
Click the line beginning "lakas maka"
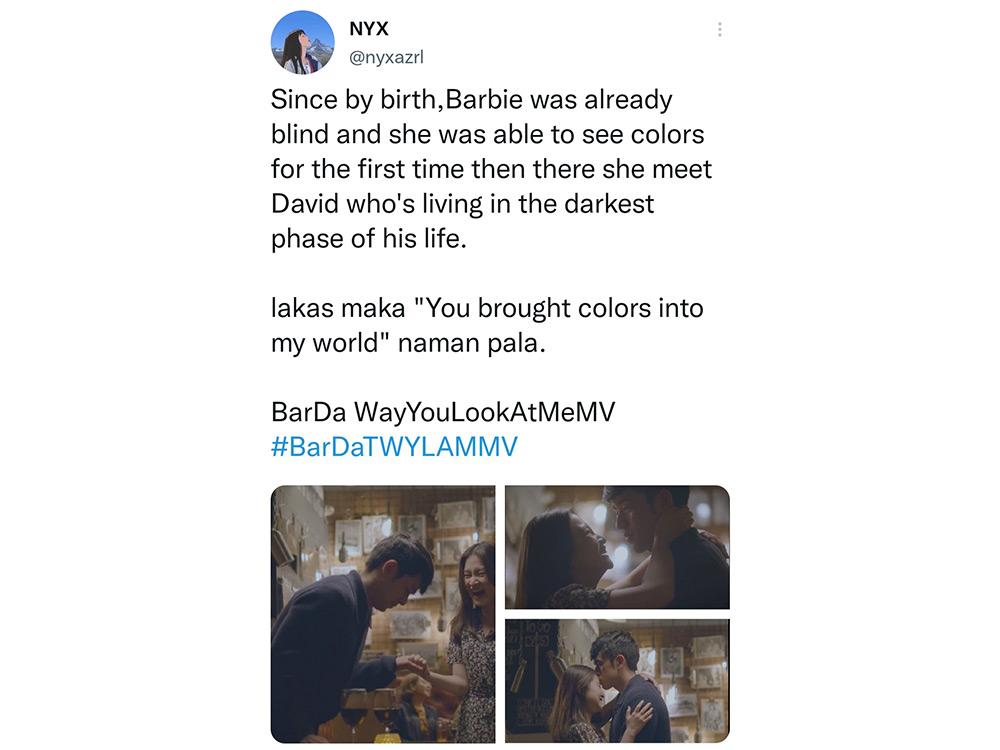point(487,308)
